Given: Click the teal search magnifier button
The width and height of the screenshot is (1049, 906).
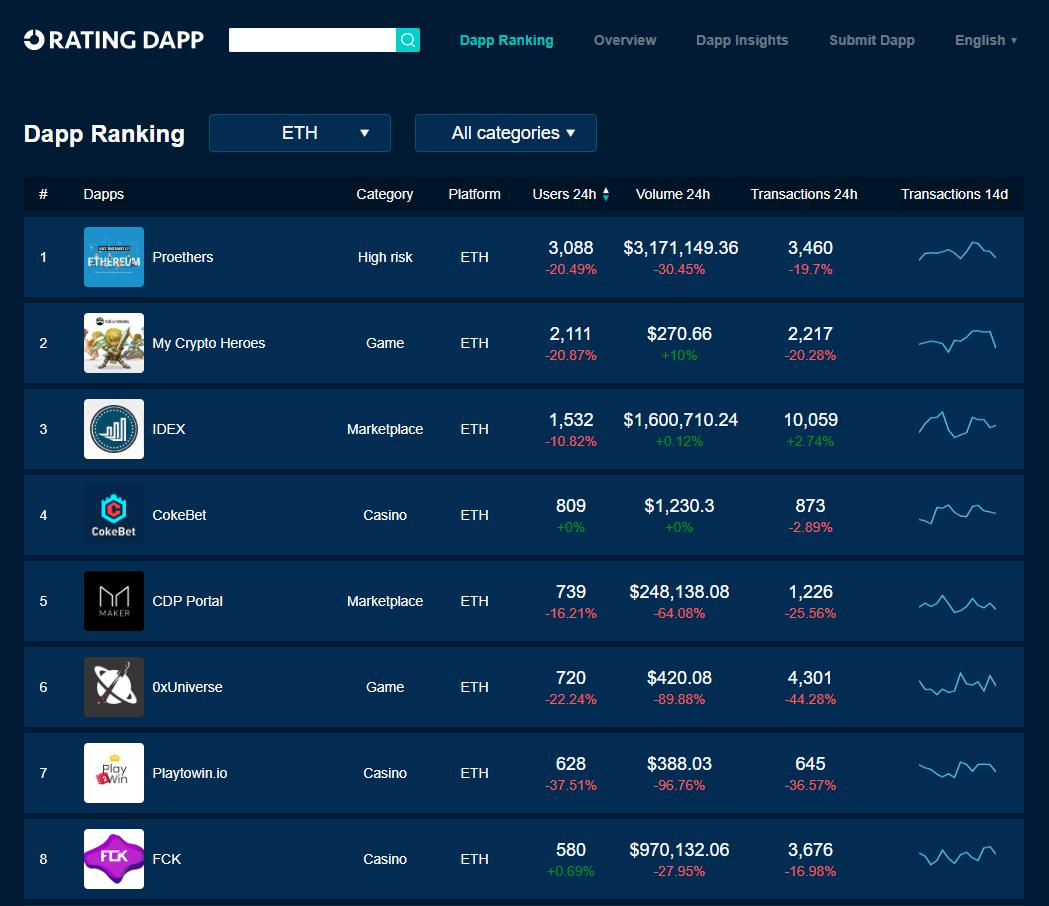Looking at the screenshot, I should coord(407,40).
